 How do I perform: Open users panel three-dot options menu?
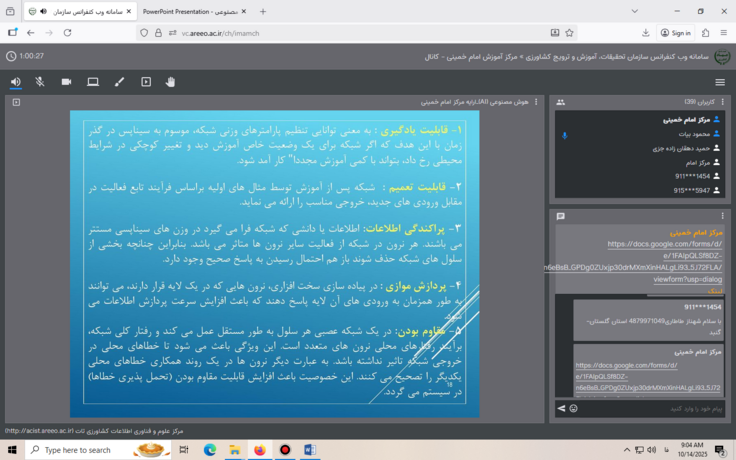tap(722, 102)
